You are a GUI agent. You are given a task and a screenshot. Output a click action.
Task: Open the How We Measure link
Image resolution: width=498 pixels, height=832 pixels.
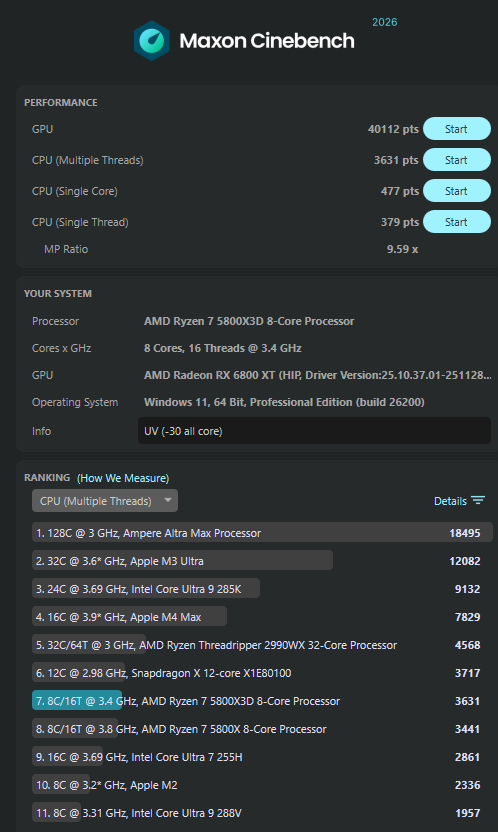123,478
